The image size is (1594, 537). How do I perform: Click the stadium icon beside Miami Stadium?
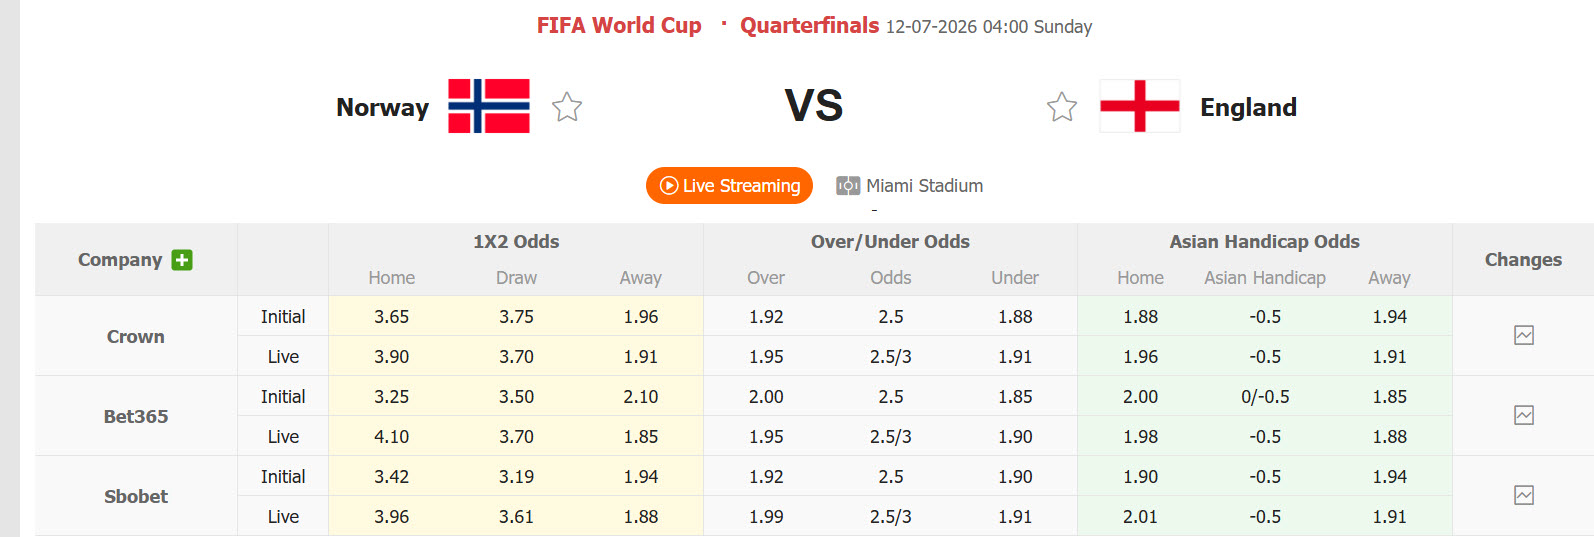(848, 186)
